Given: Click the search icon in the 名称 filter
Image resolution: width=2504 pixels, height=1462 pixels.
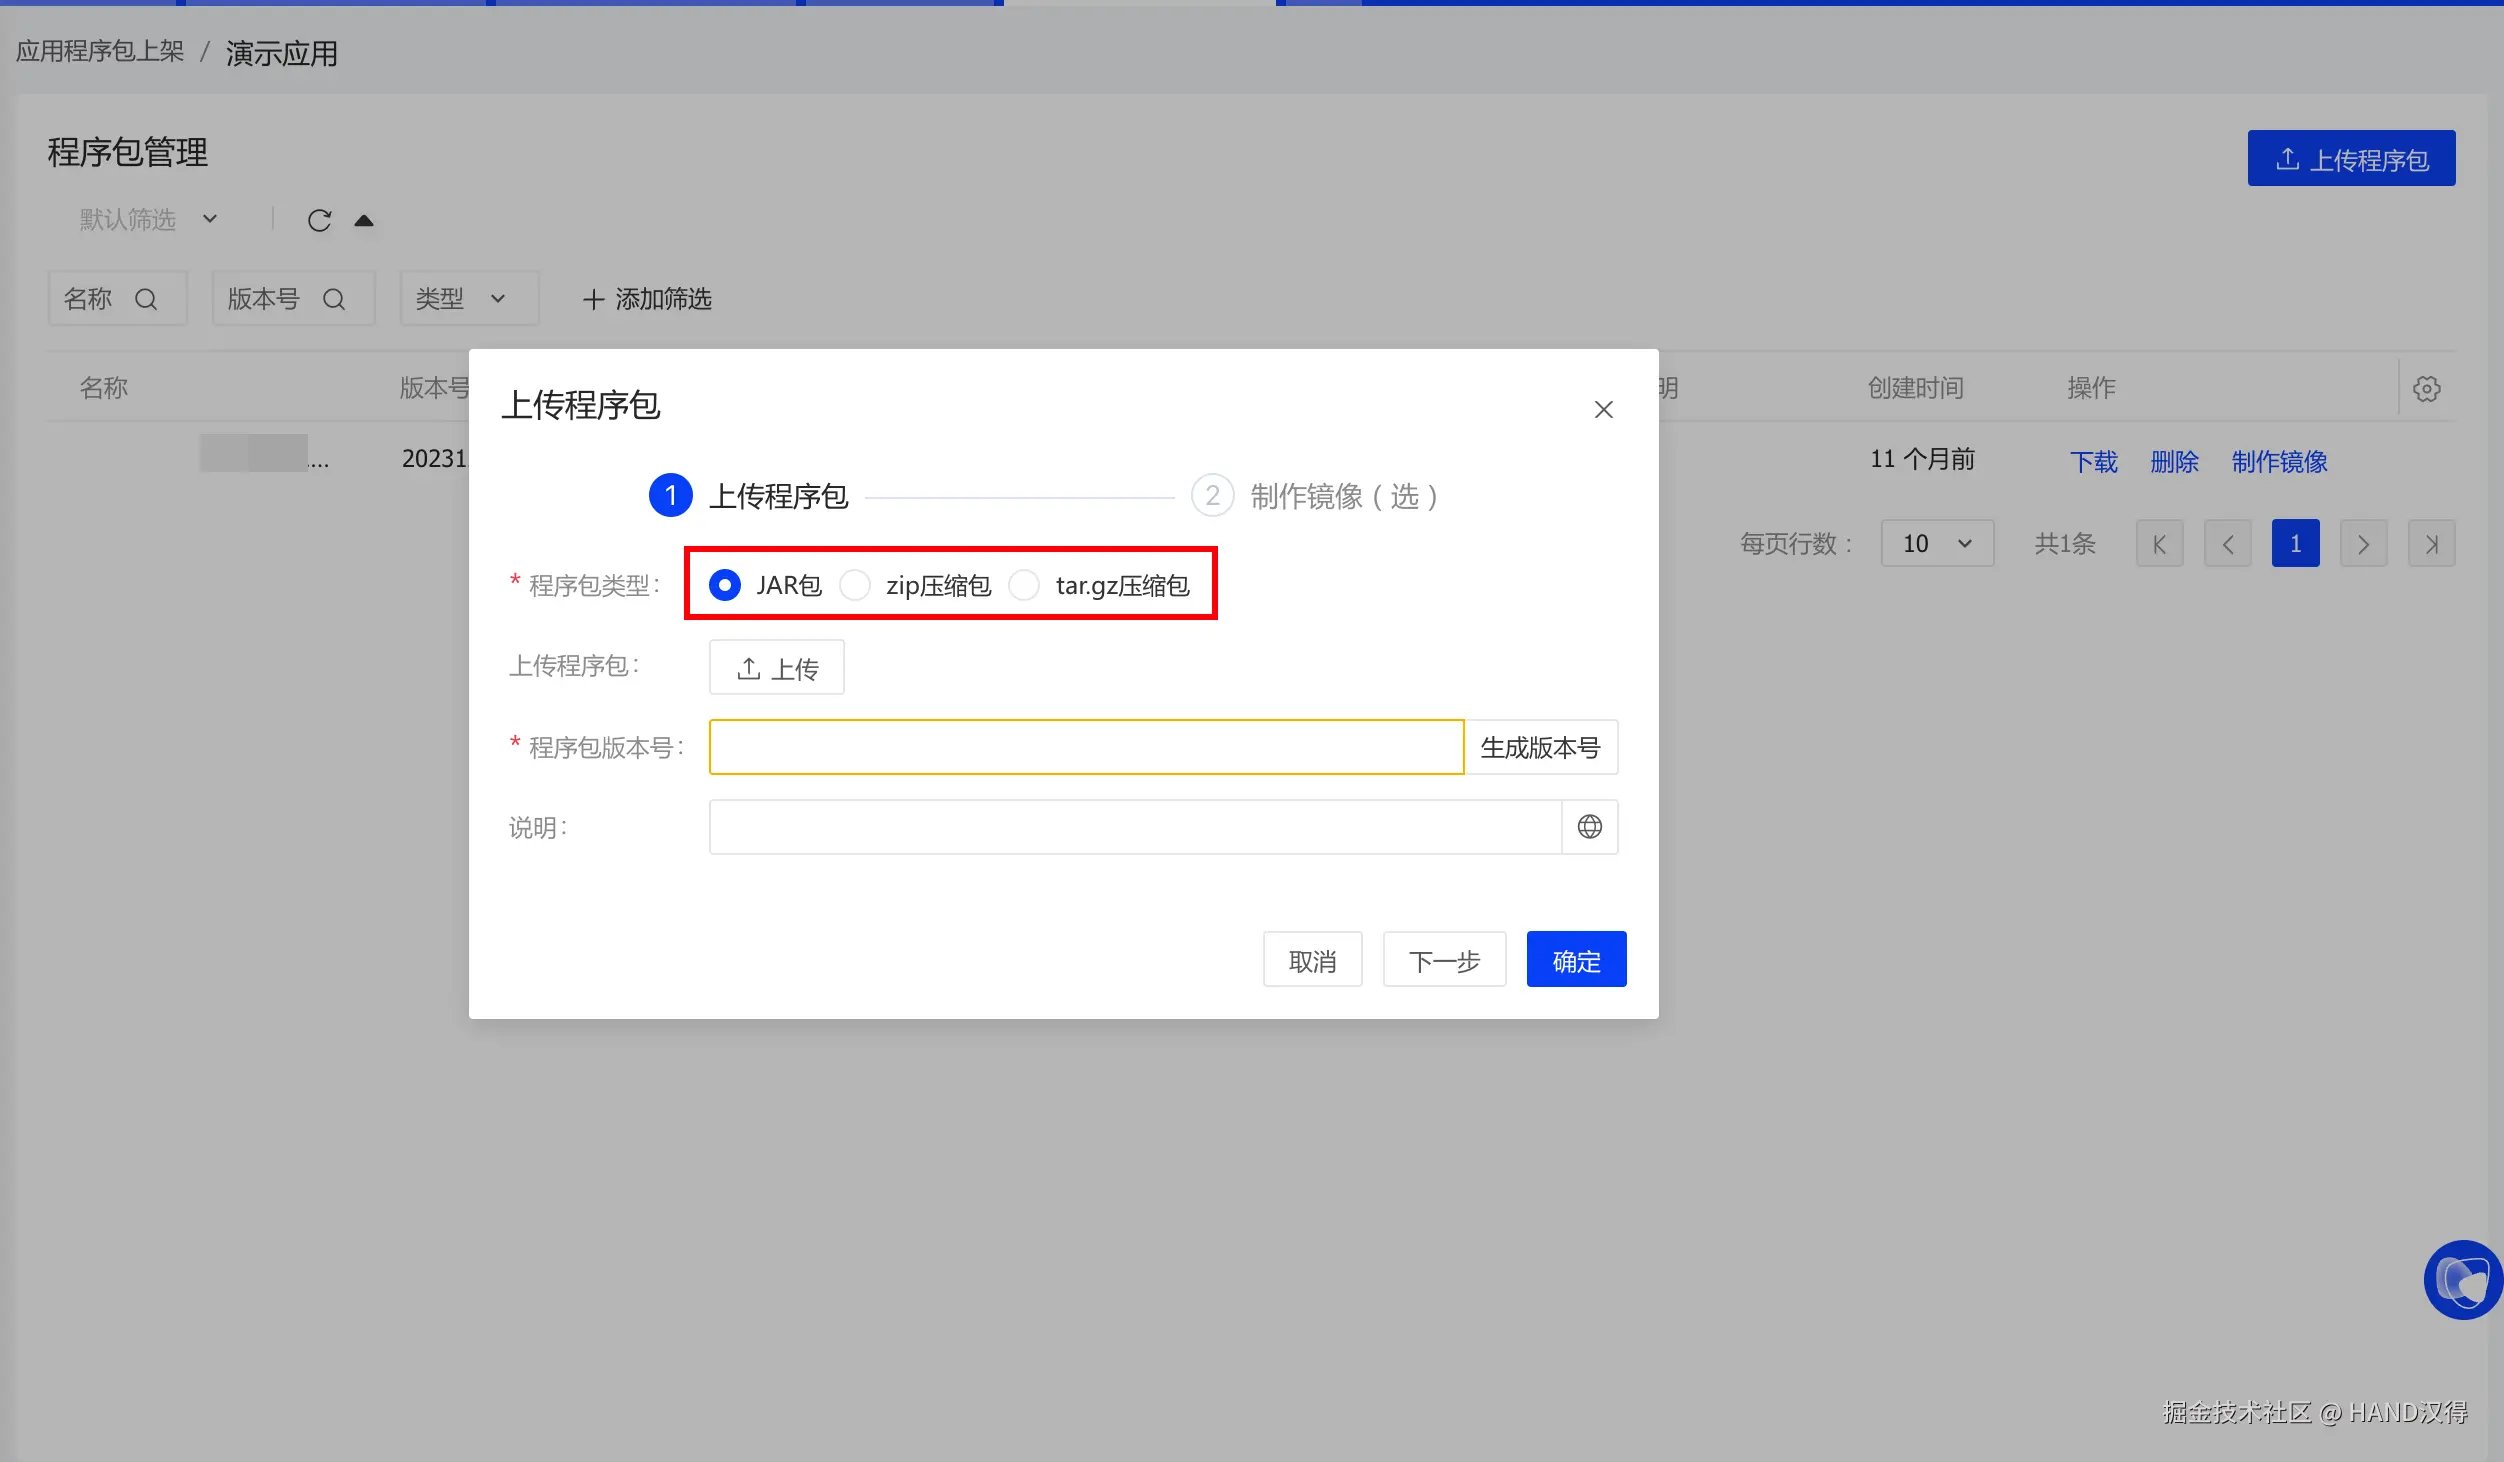Looking at the screenshot, I should point(146,299).
